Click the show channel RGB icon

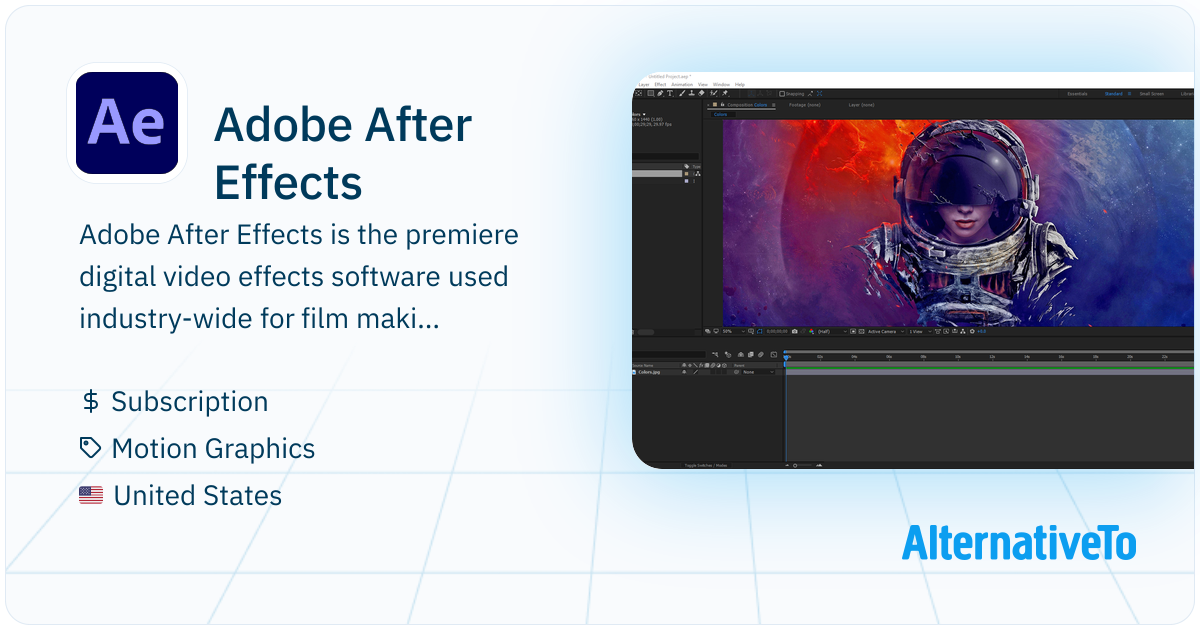[x=811, y=331]
